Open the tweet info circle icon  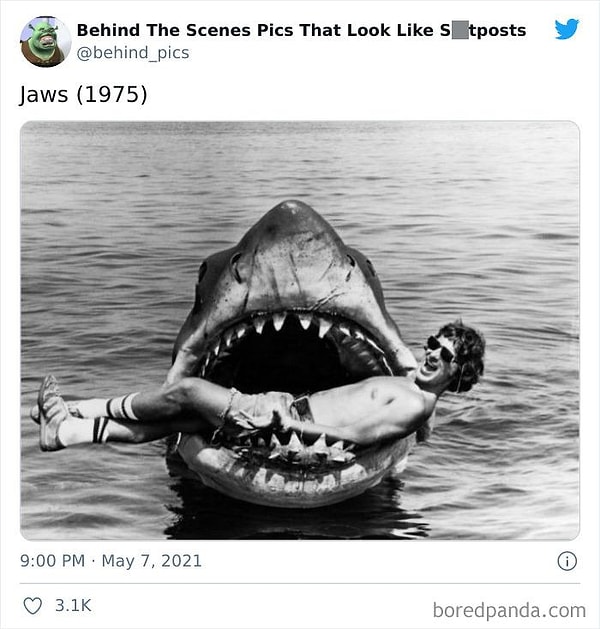click(567, 561)
